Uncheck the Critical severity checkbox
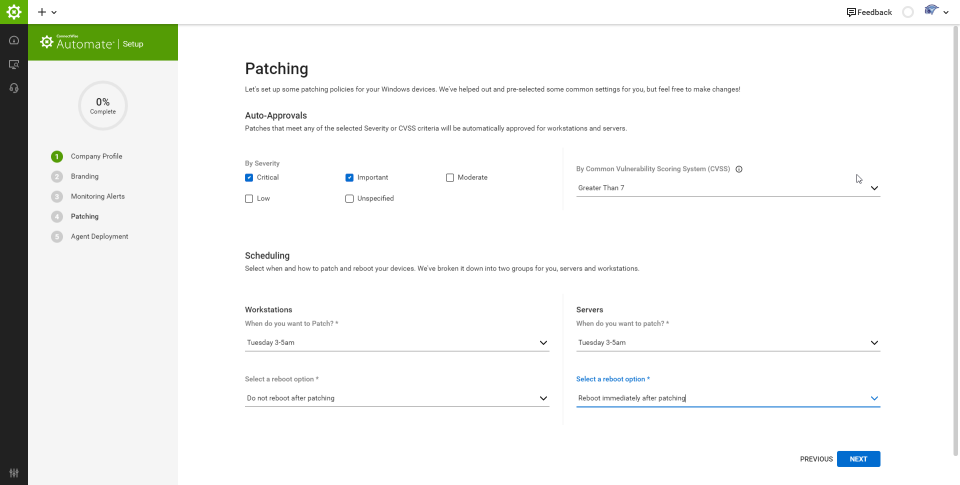 (x=249, y=177)
